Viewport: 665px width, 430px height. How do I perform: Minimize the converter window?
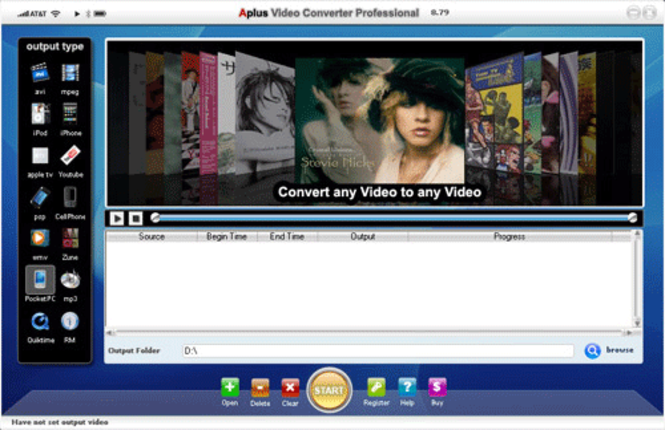click(x=633, y=13)
